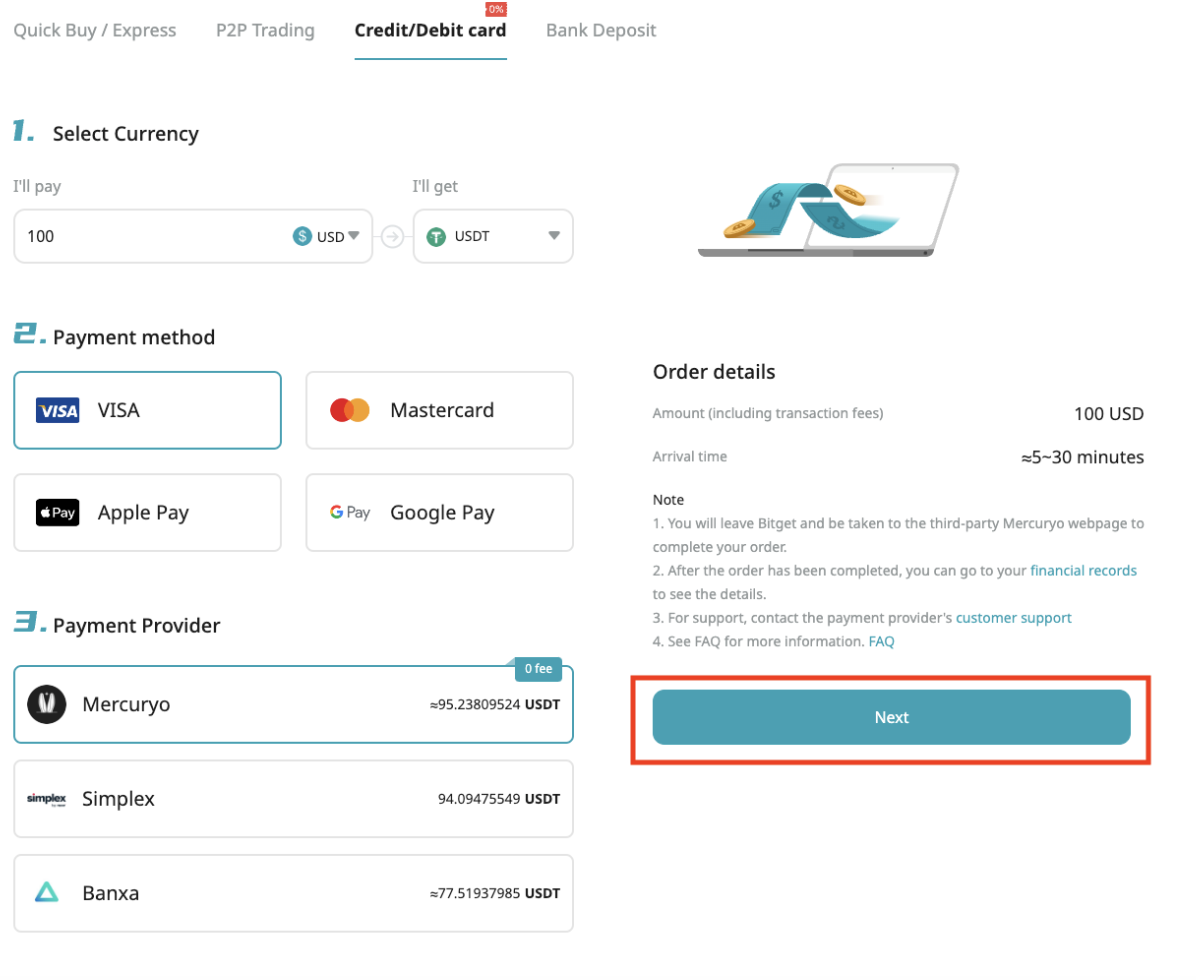Viewport: 1196px width, 980px height.
Task: Choose Banxa as payment provider
Action: click(x=293, y=893)
